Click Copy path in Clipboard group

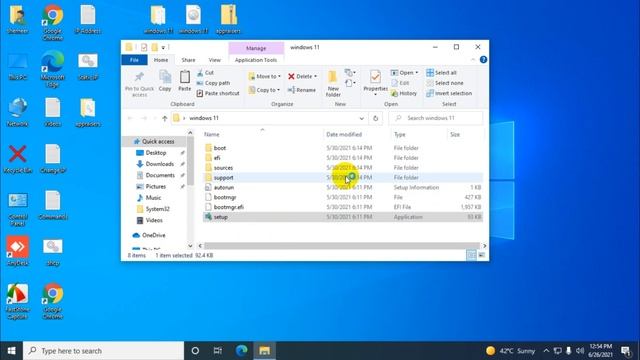pyautogui.click(x=213, y=83)
